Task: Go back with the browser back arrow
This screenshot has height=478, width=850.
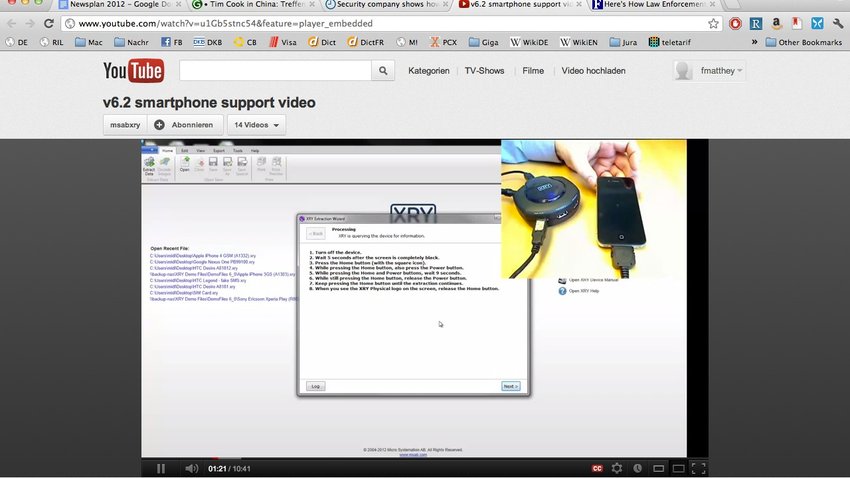Action: point(11,24)
